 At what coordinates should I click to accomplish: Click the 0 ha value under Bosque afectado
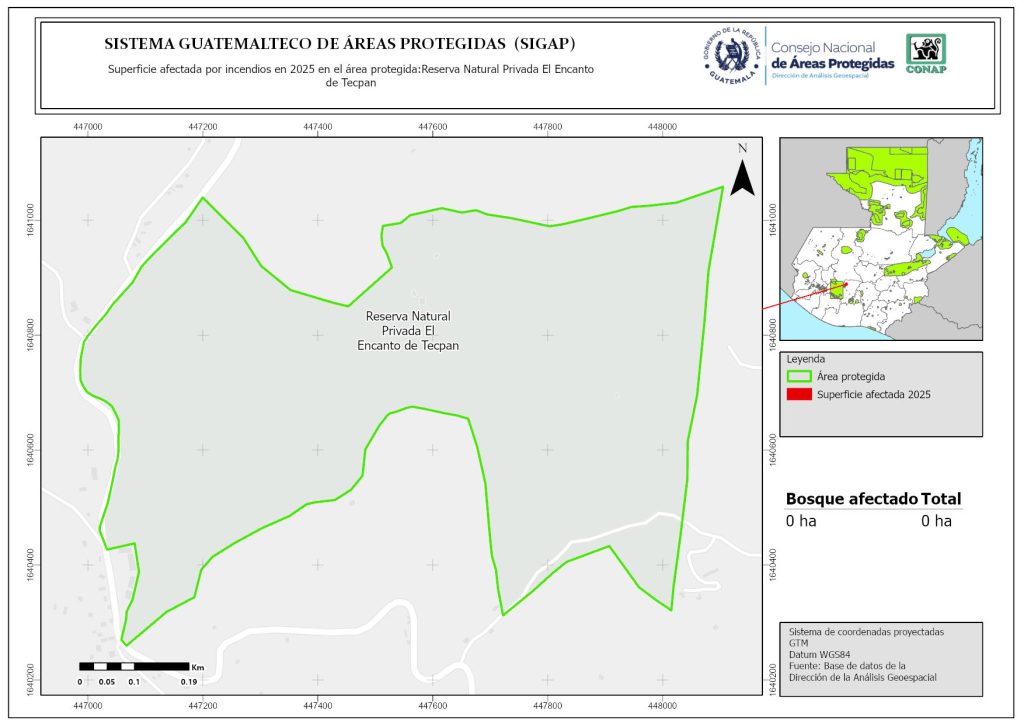click(801, 521)
